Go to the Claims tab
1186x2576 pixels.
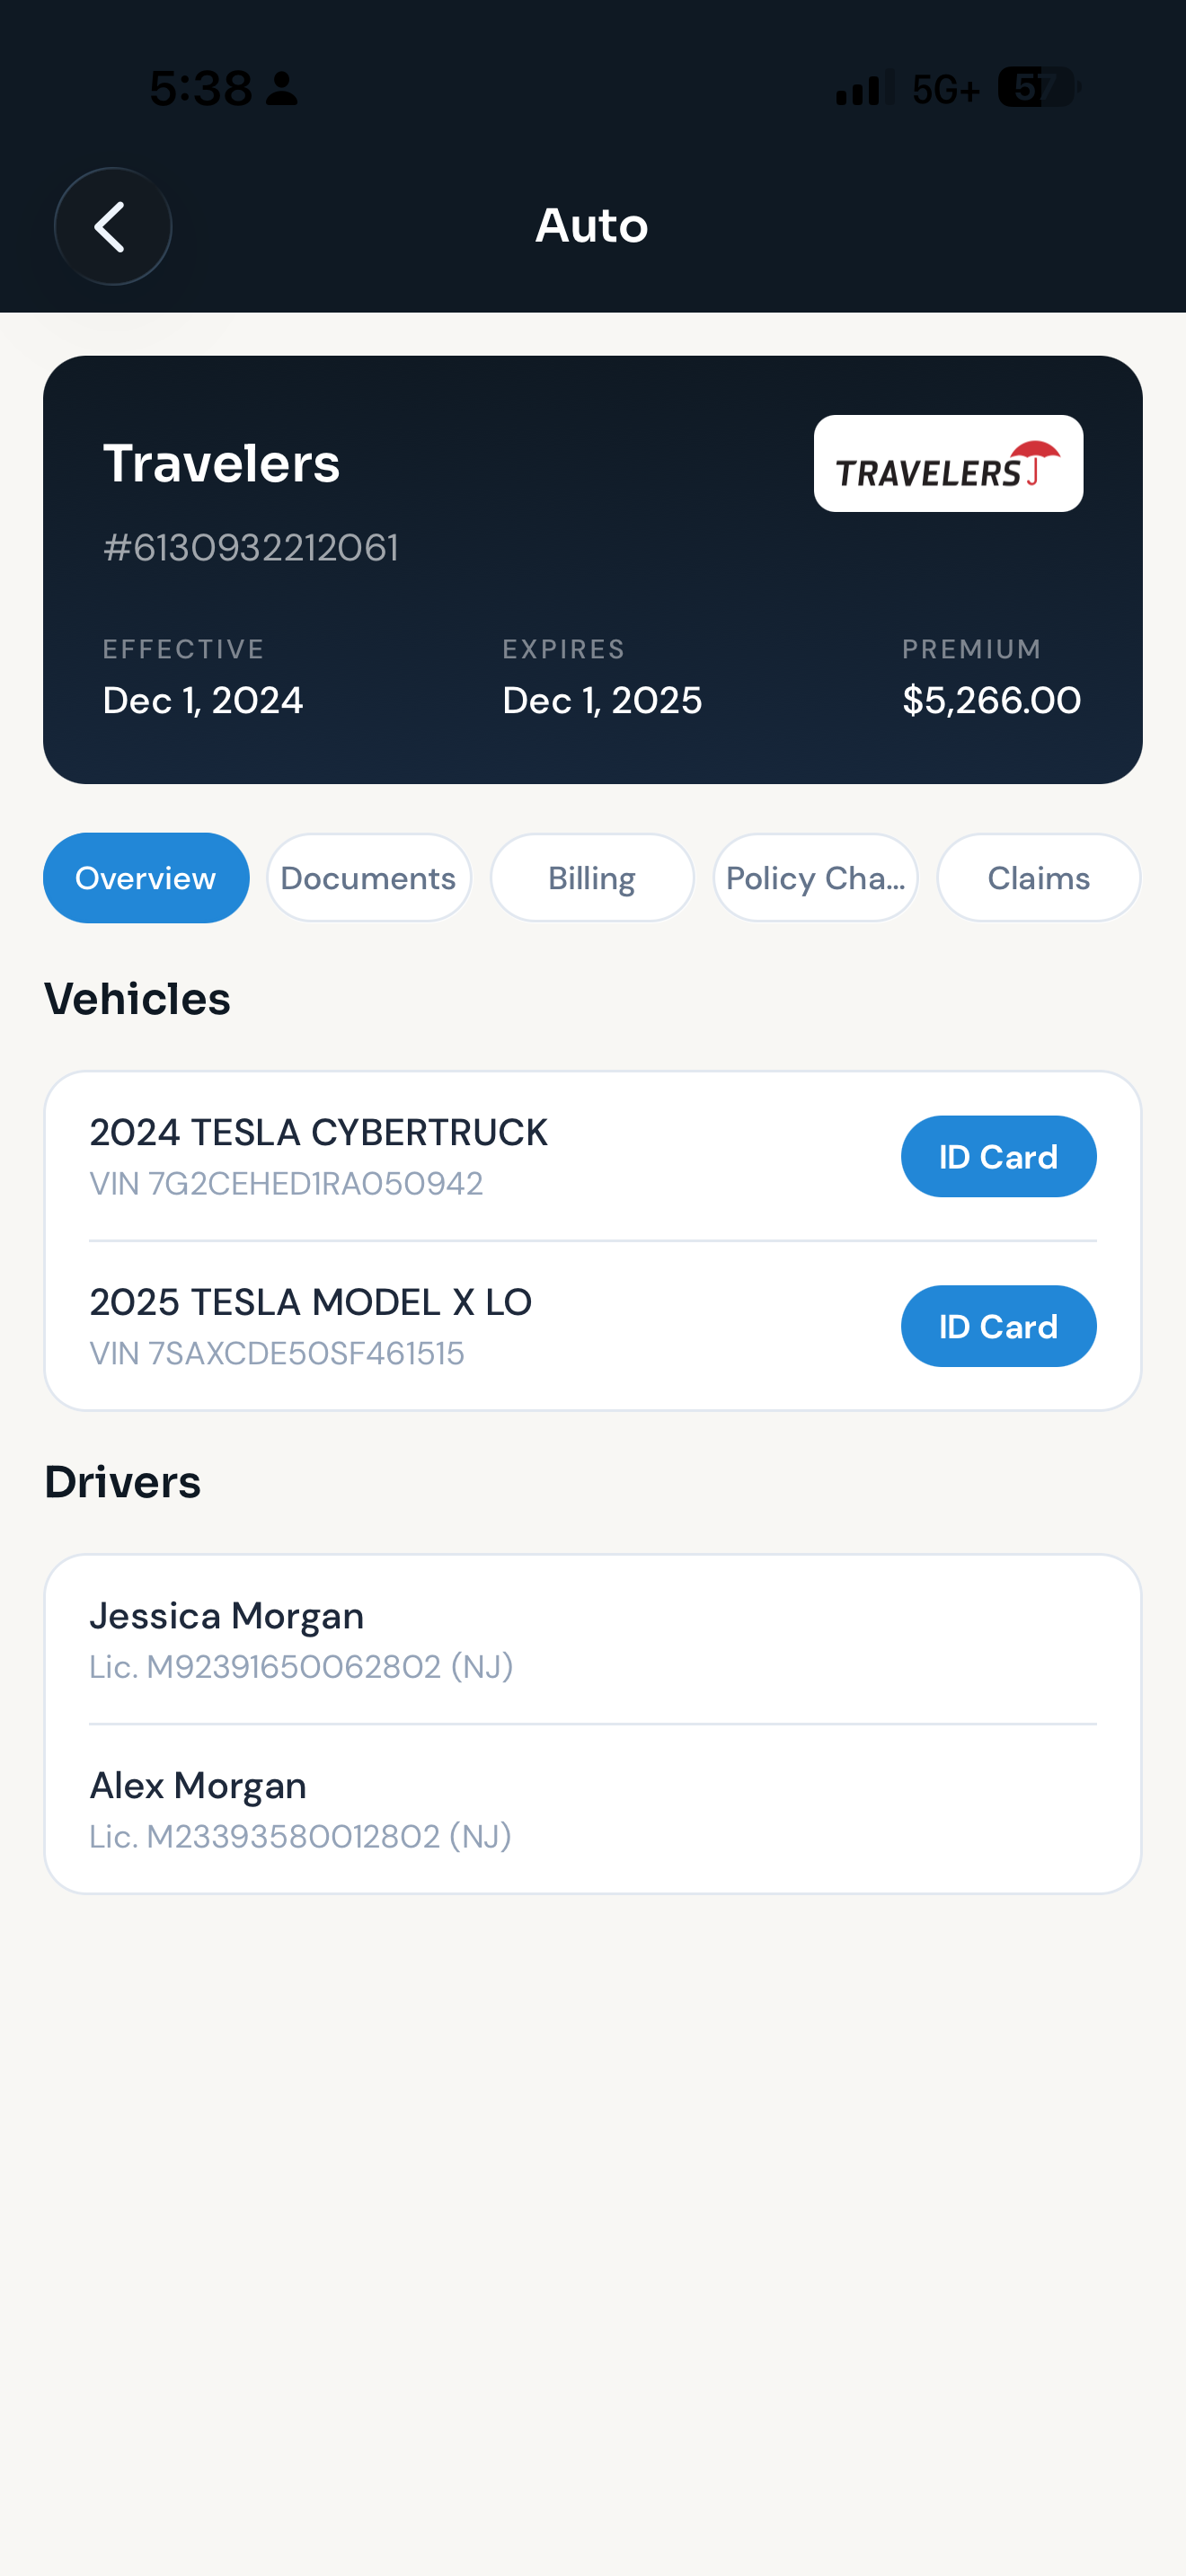tap(1039, 877)
